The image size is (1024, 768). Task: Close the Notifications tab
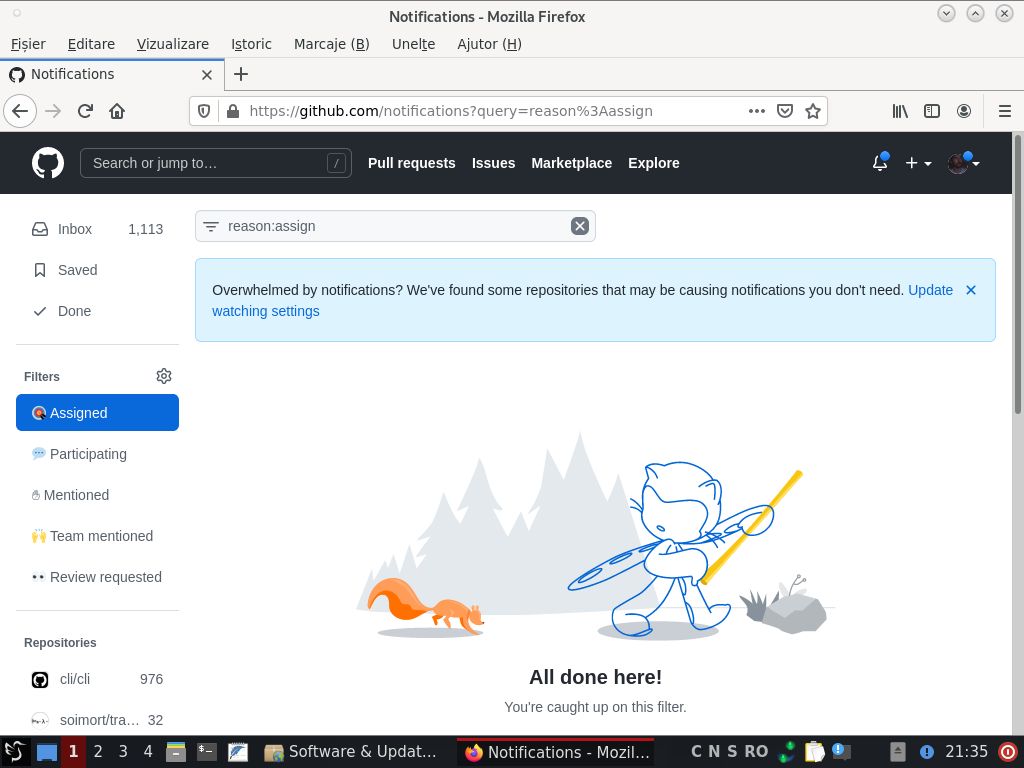click(x=207, y=74)
